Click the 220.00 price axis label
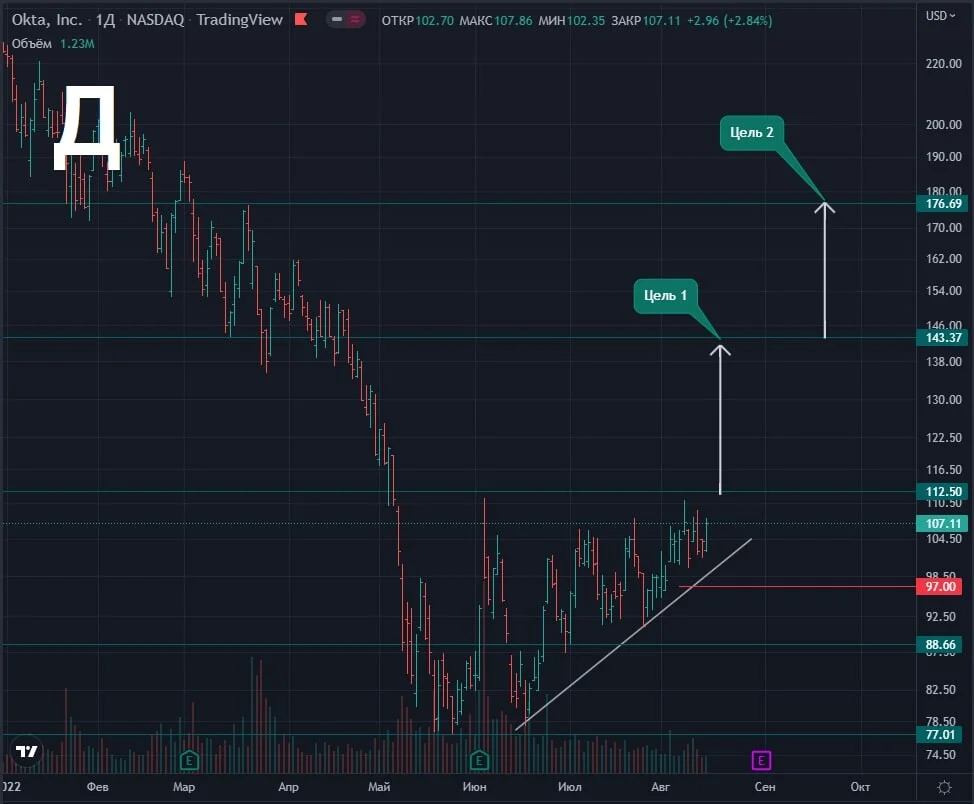Viewport: 974px width, 804px height. click(x=944, y=63)
